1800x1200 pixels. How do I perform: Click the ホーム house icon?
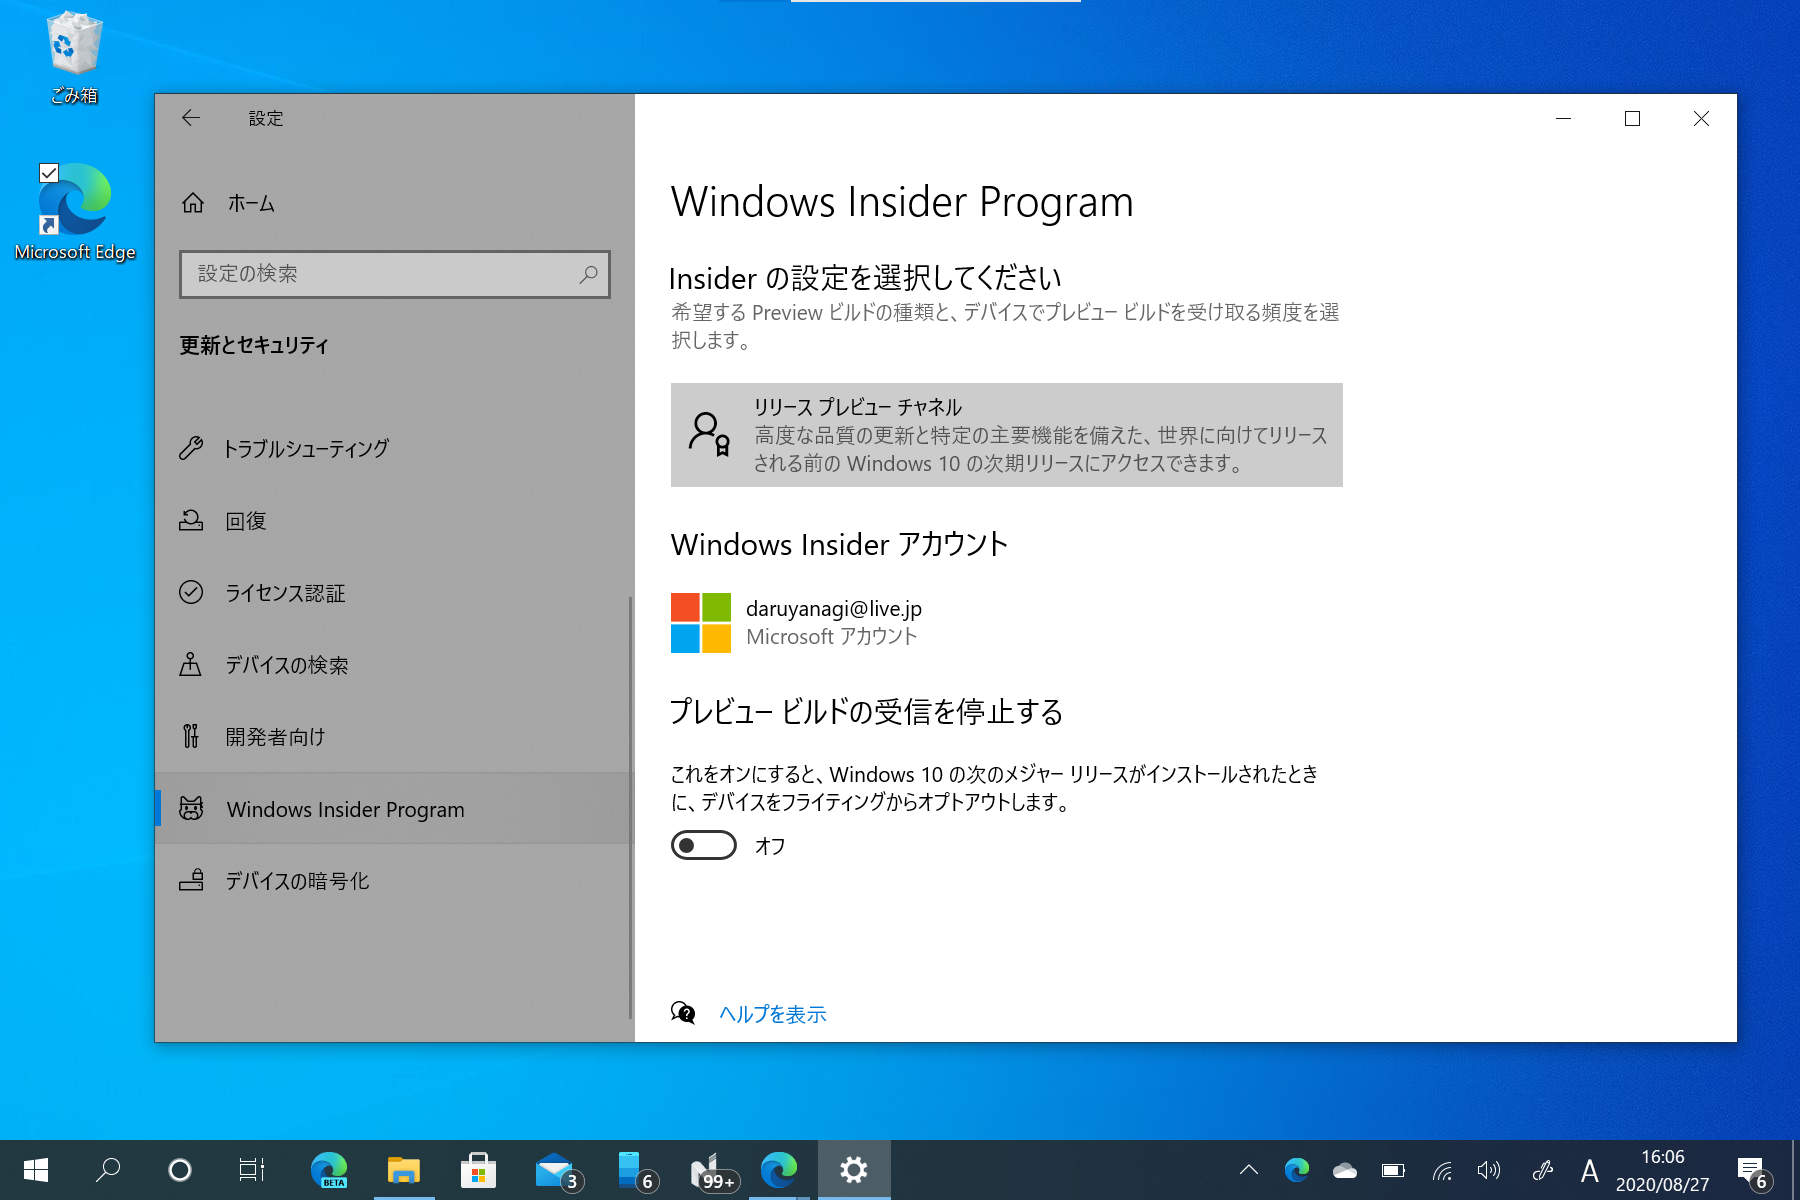(x=195, y=203)
